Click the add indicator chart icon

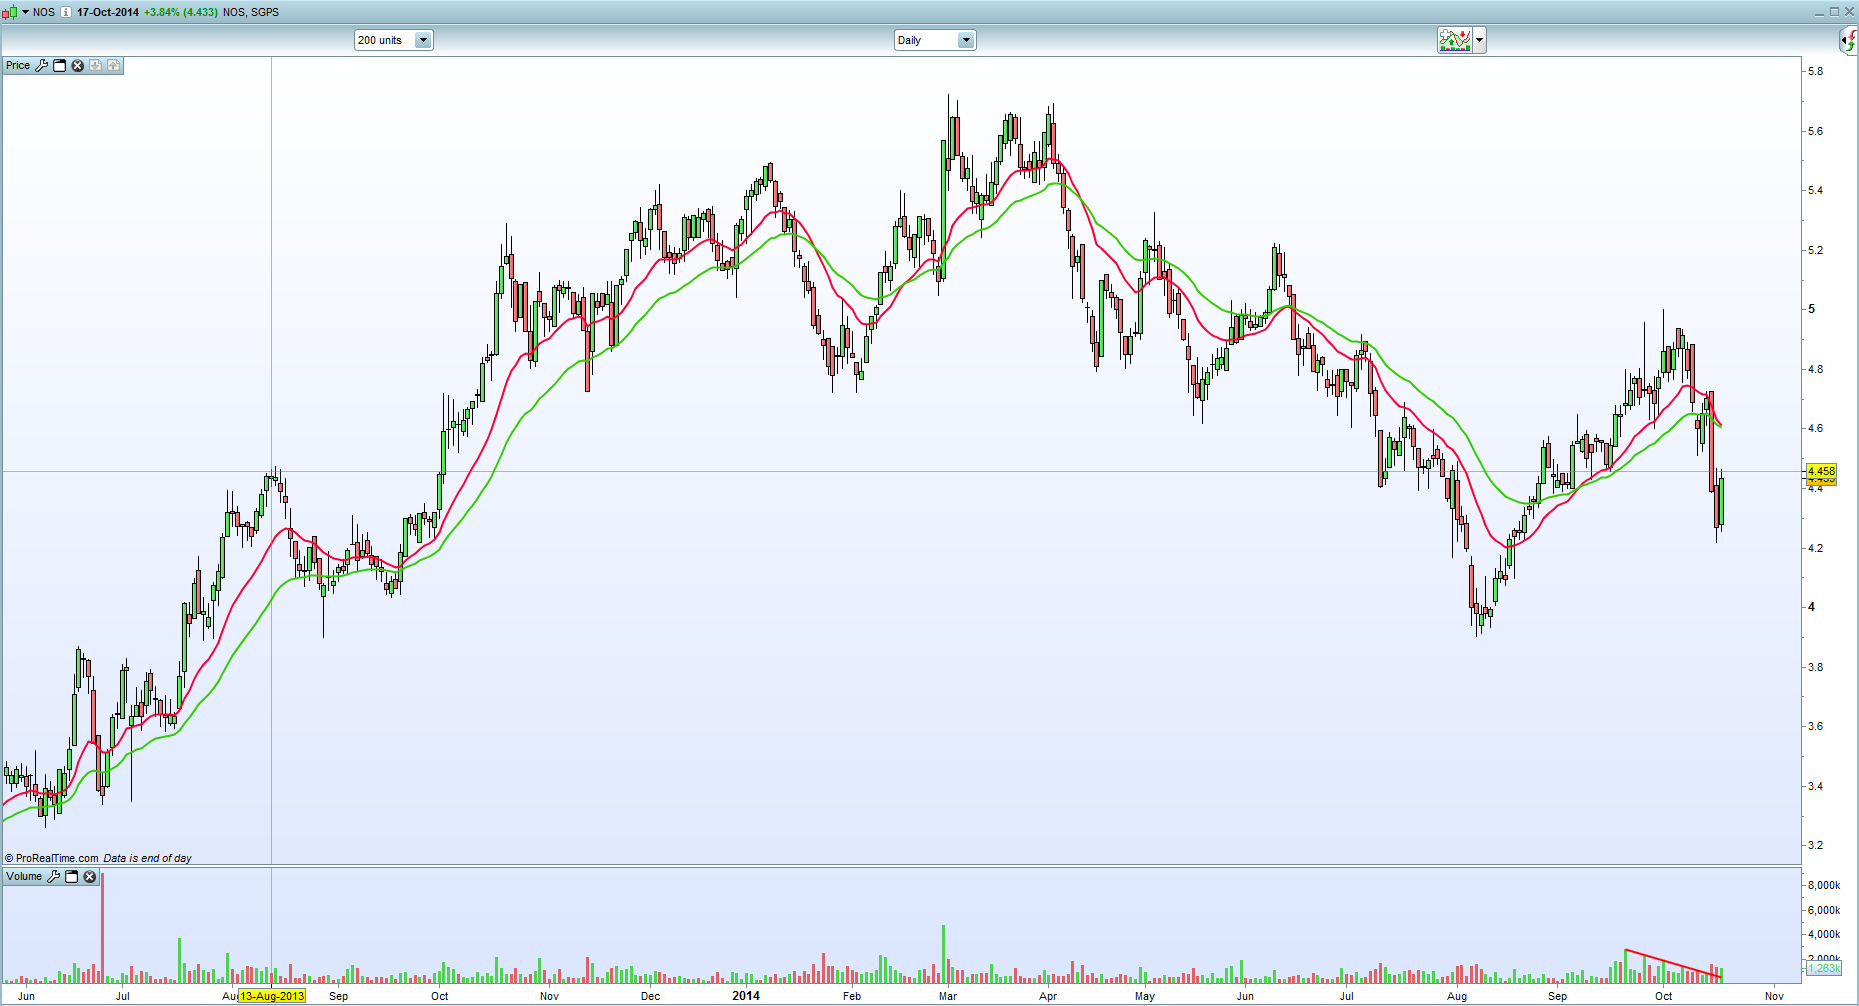click(1455, 40)
